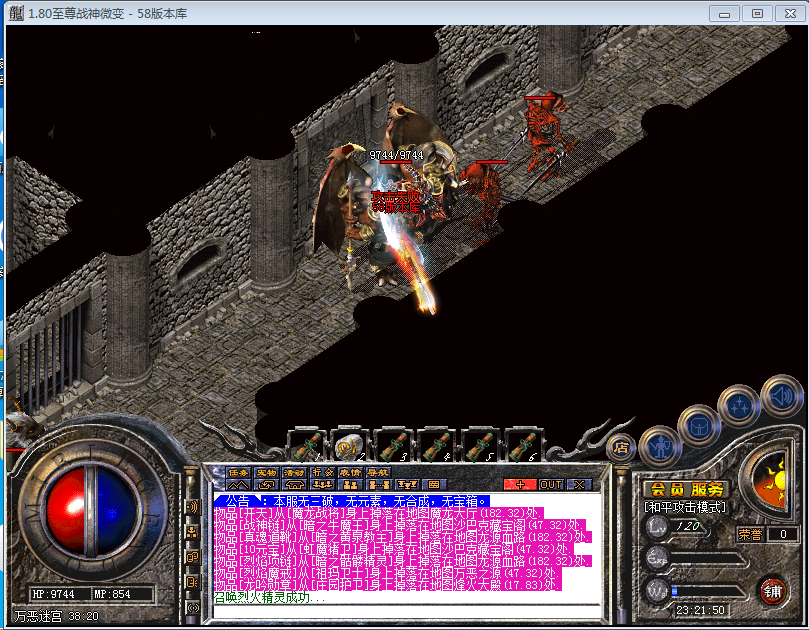Switch the 和平攻击模式 attack mode
Viewport: 809px width, 630px height.
click(685, 507)
